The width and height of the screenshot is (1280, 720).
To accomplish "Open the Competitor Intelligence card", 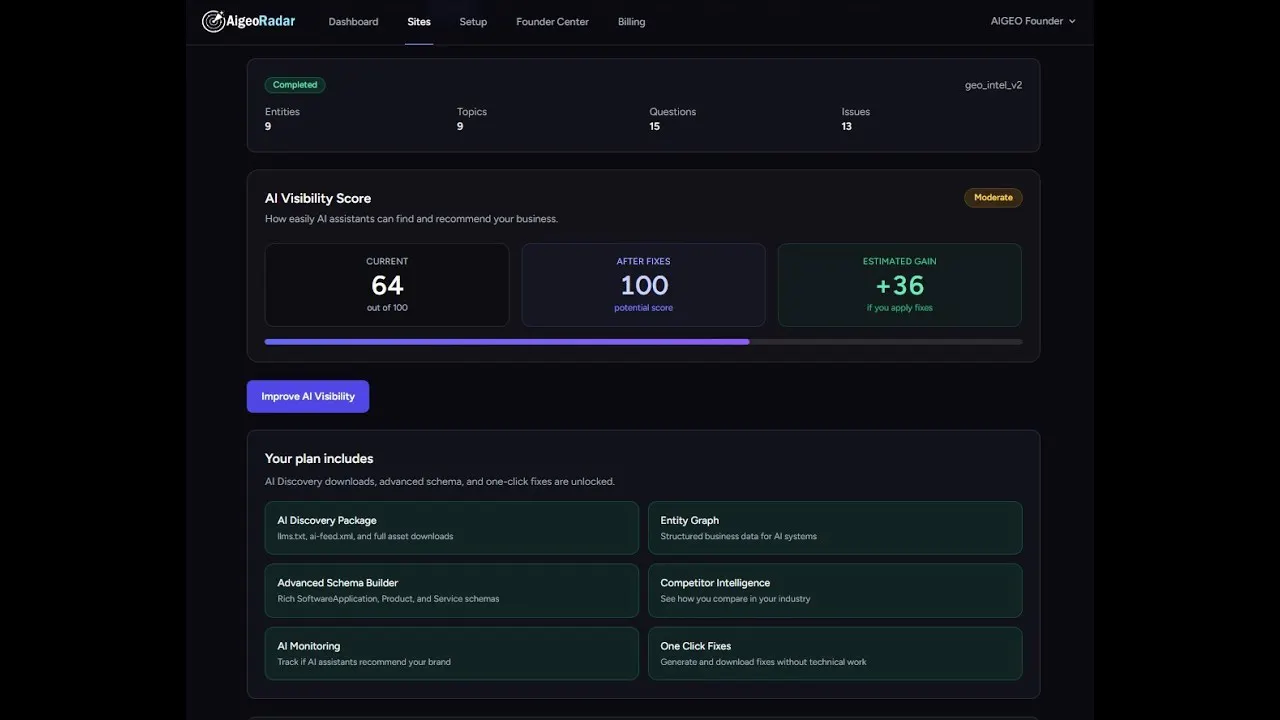I will [x=835, y=590].
